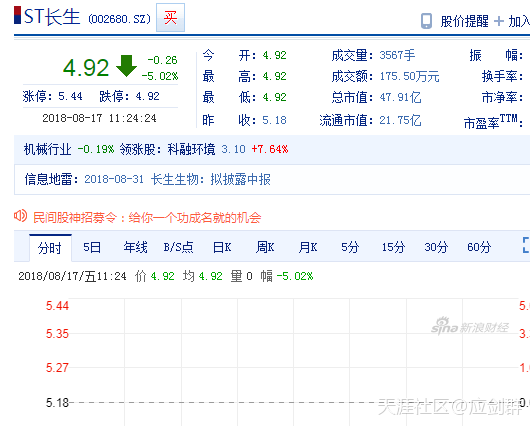Click the current price 4.92 in large text

pos(86,68)
